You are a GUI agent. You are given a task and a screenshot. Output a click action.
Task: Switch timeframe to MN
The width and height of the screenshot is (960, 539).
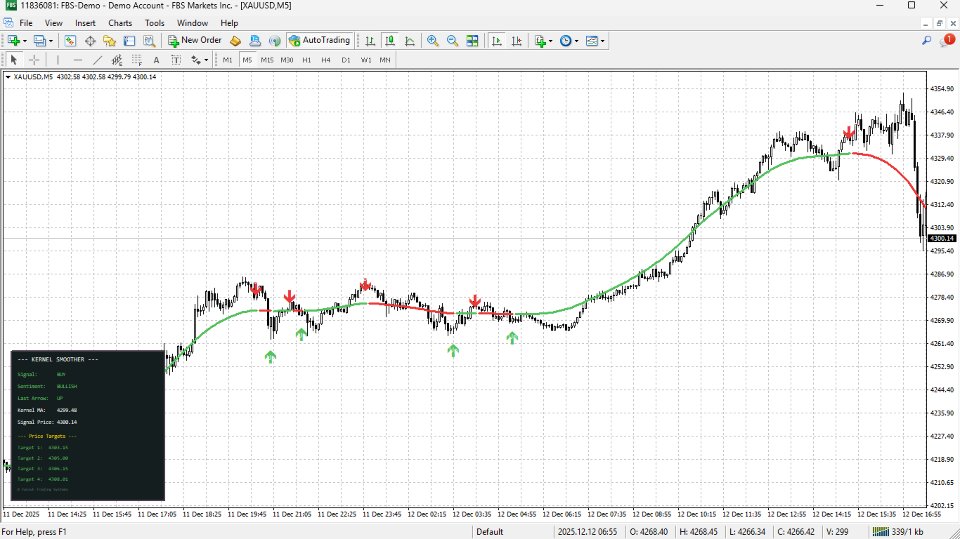tap(385, 59)
